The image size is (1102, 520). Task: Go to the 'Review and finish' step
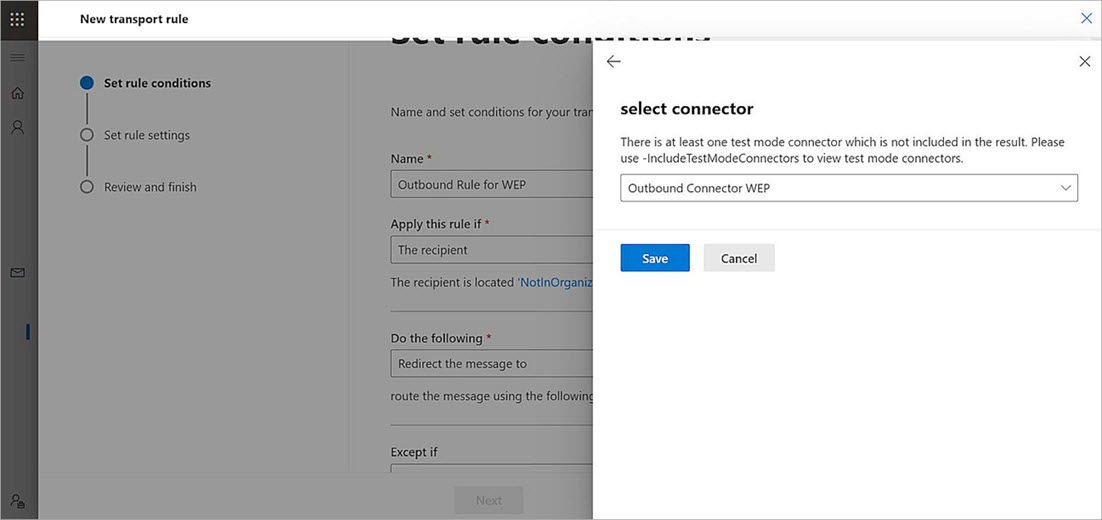point(150,187)
